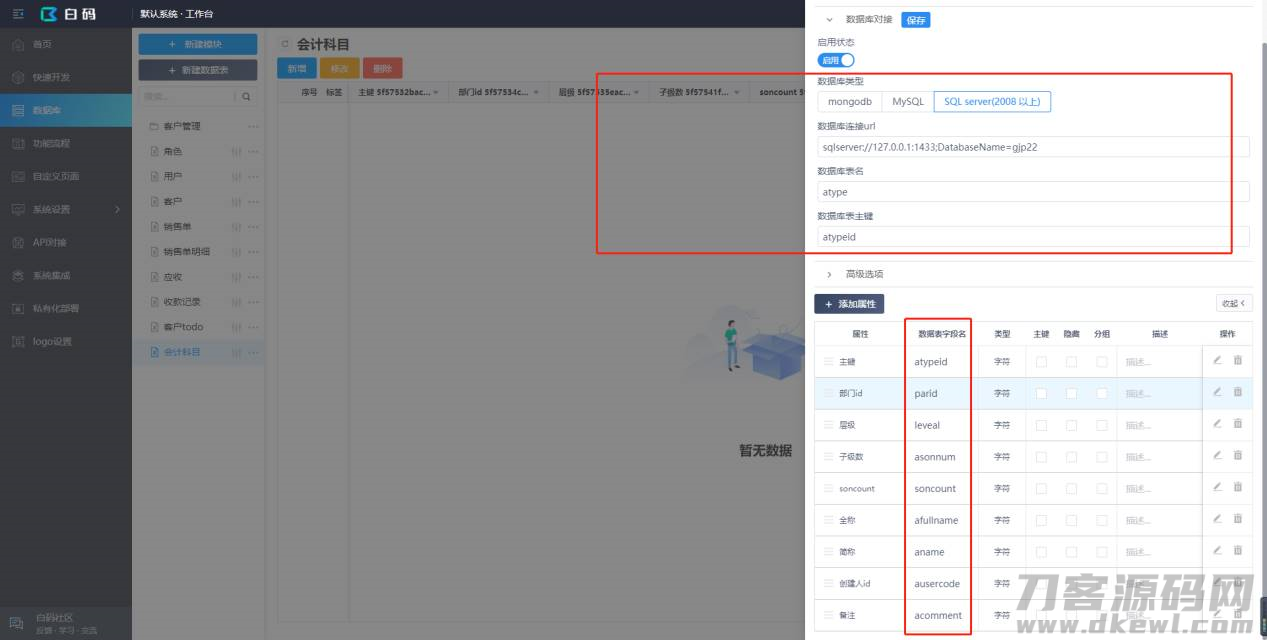Select mongodb database type
This screenshot has height=640, width=1267.
coord(850,102)
